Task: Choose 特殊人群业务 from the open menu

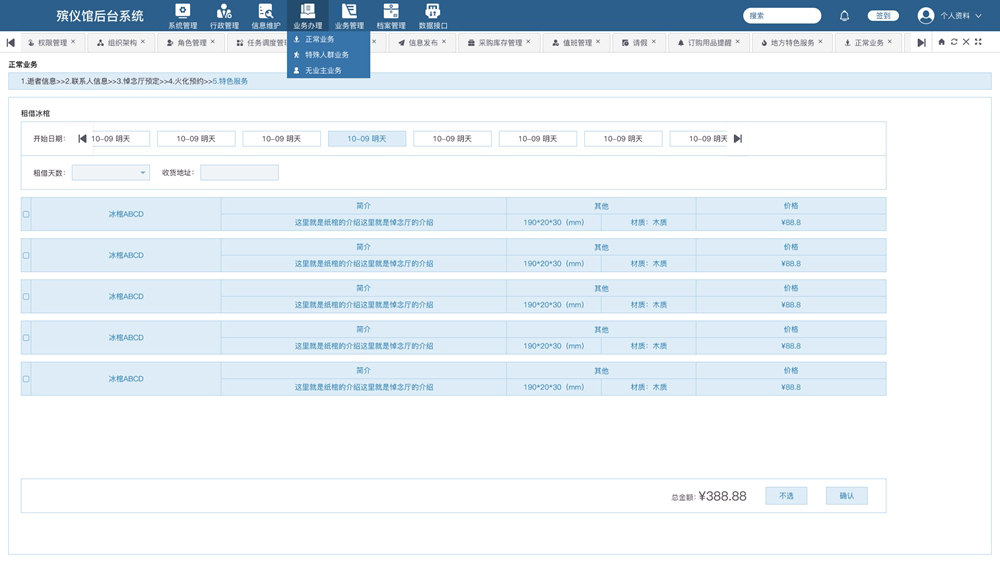Action: tap(327, 55)
